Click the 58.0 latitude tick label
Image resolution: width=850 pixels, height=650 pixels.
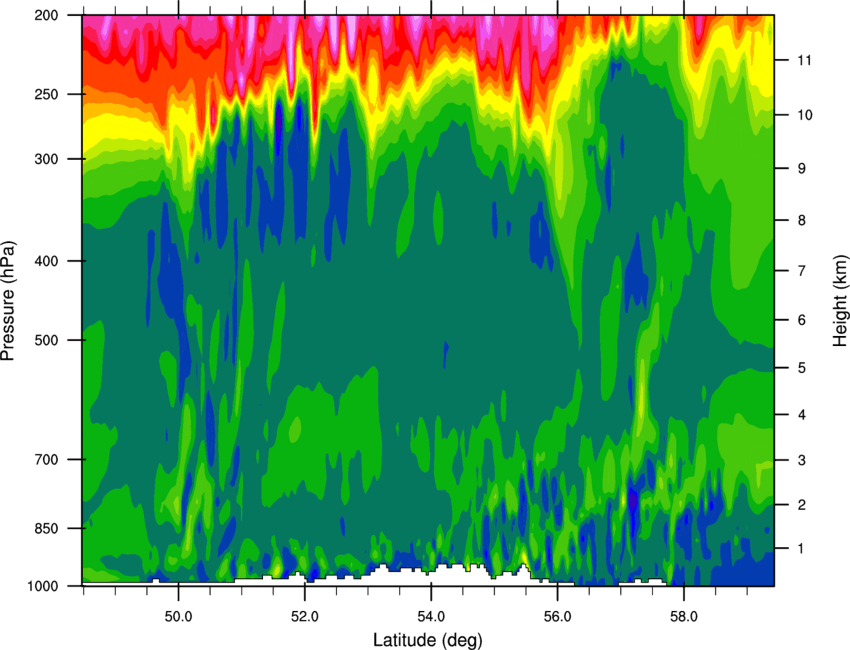pyautogui.click(x=684, y=616)
